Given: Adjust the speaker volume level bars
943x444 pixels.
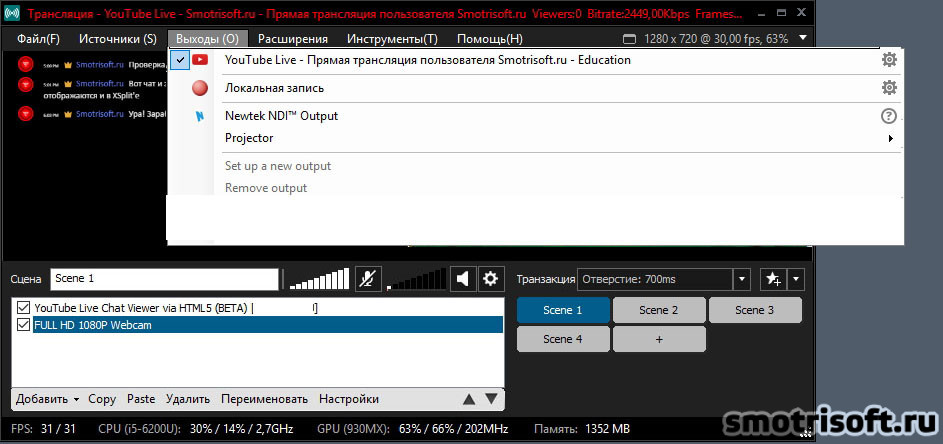Looking at the screenshot, I should tap(417, 279).
